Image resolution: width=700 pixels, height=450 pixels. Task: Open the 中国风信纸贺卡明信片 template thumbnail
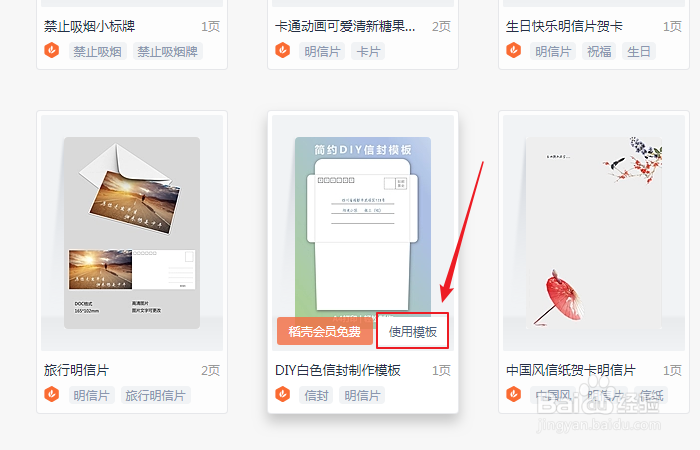(594, 233)
